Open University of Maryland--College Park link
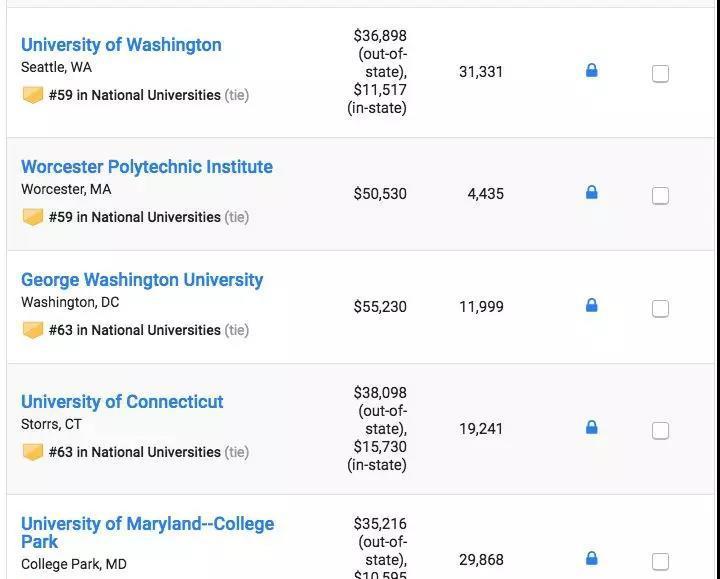720x579 pixels. (147, 524)
